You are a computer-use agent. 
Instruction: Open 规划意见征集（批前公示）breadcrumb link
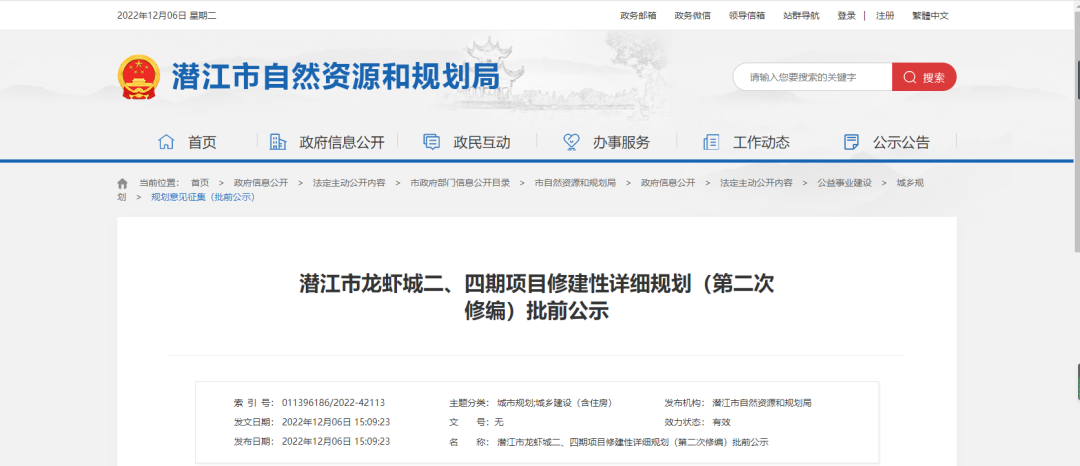pos(203,197)
